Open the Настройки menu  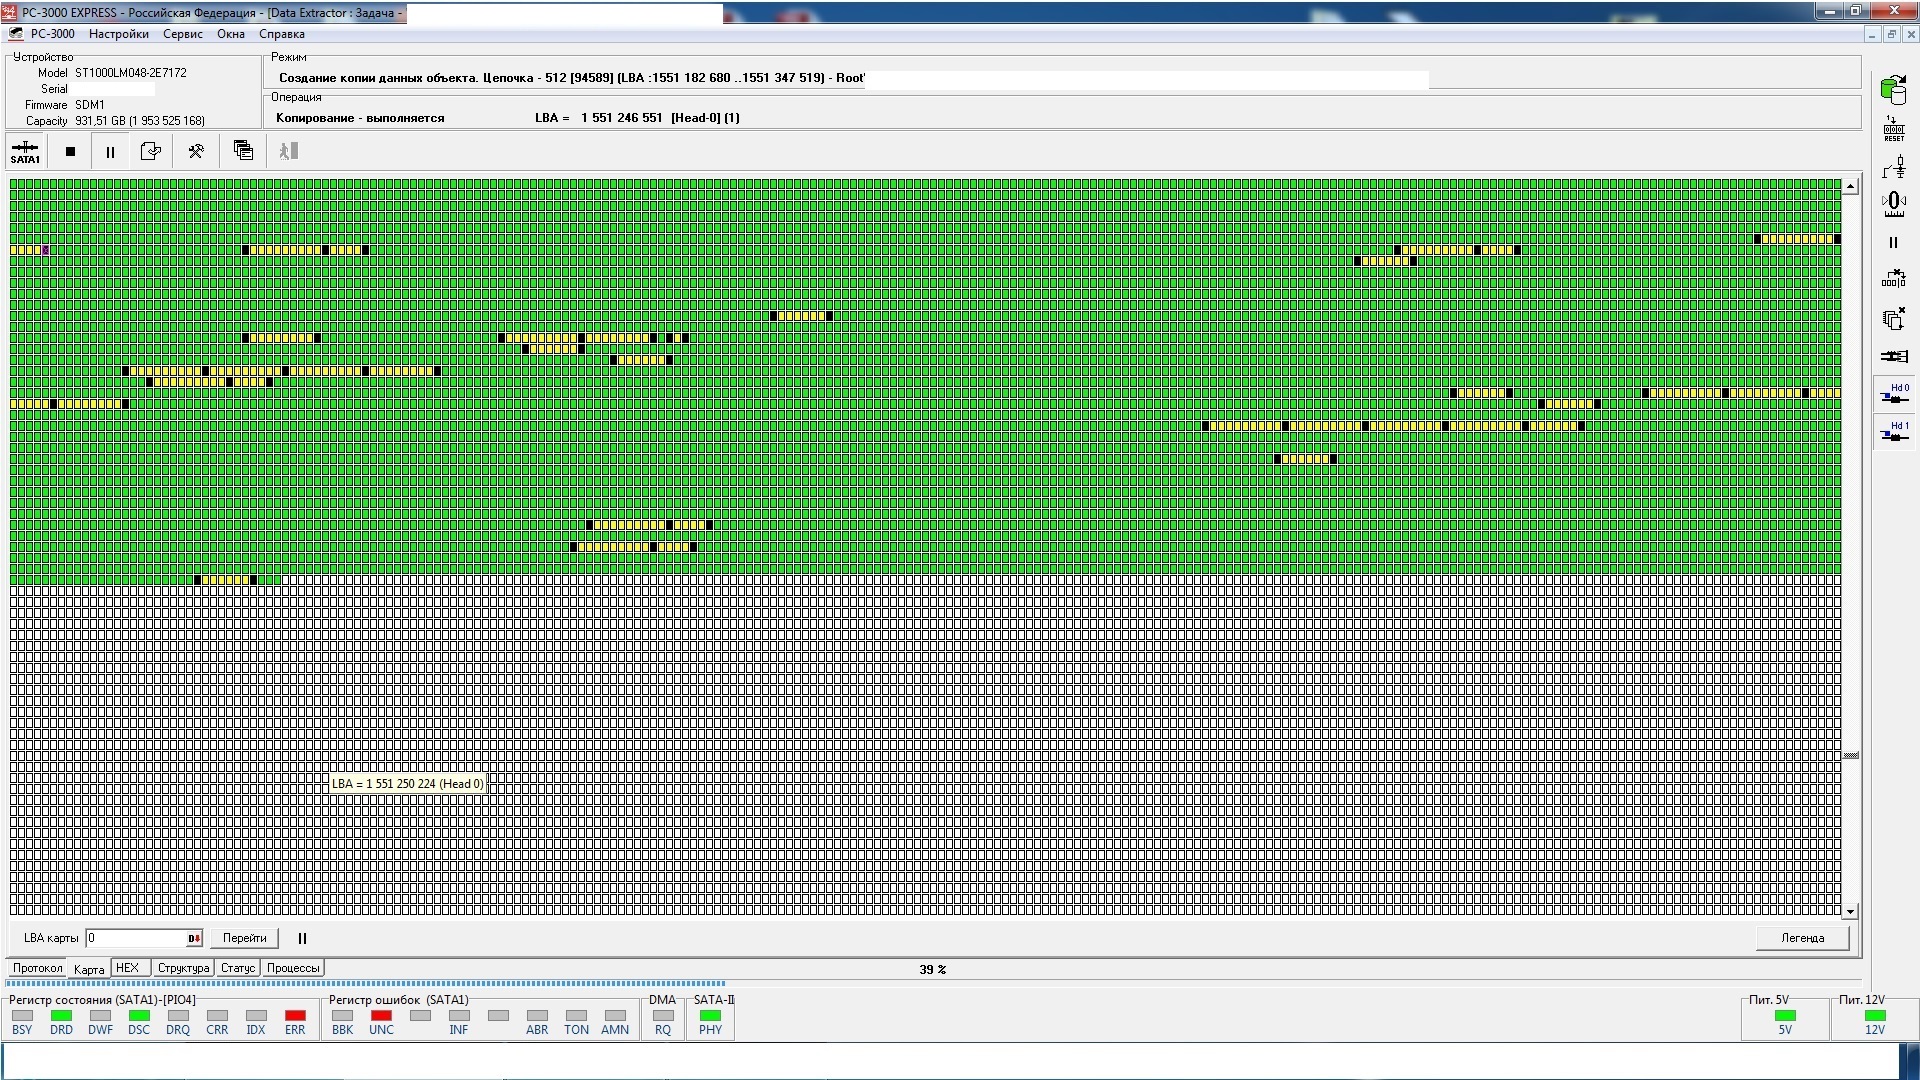[118, 34]
